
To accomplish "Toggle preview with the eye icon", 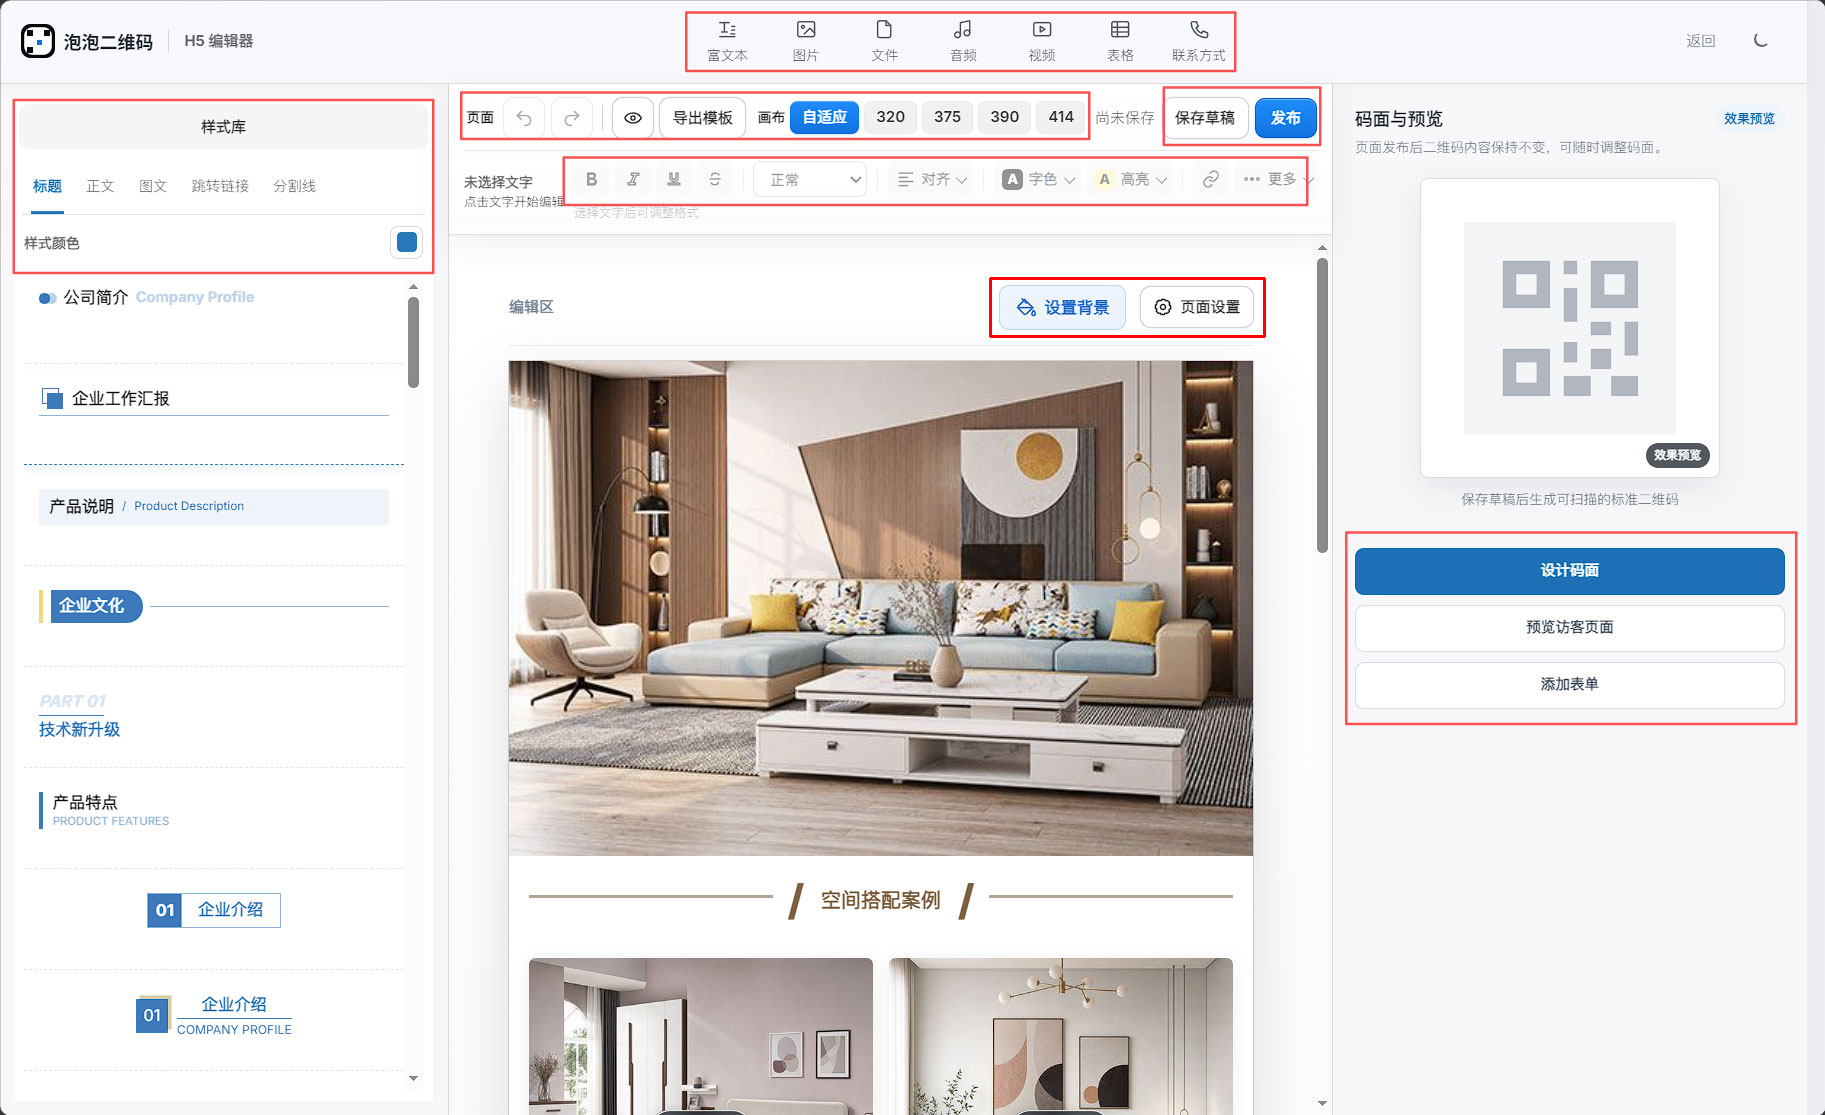I will 633,118.
